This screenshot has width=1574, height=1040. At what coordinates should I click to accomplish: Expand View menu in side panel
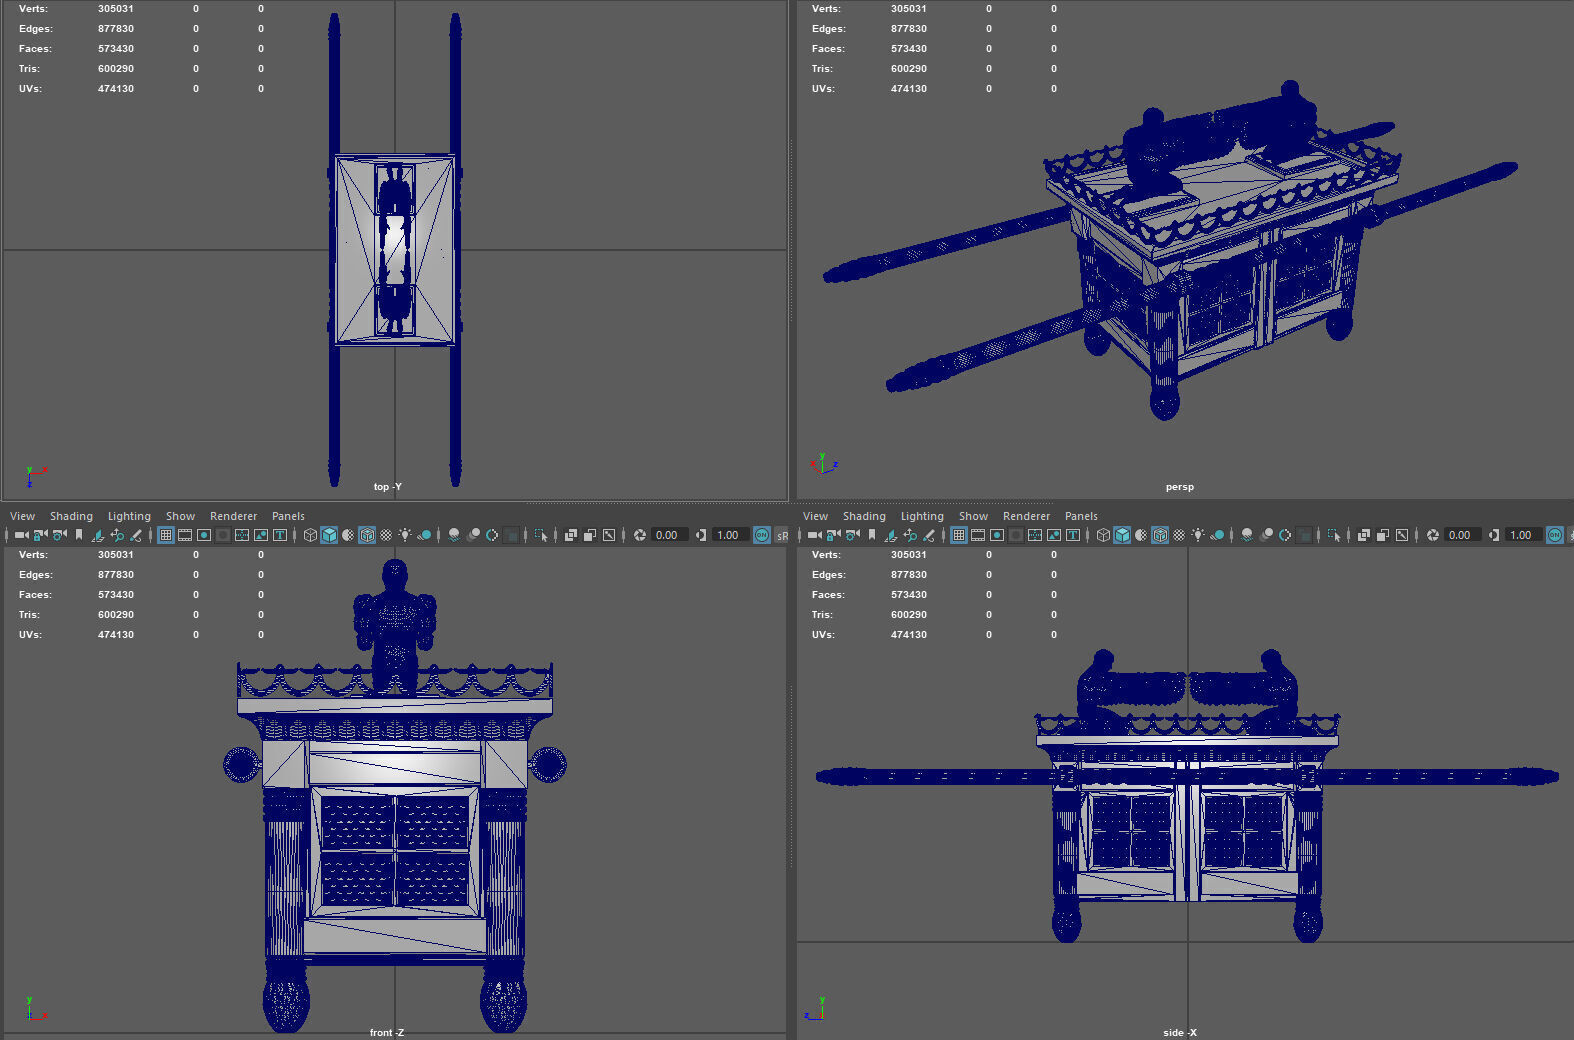[x=815, y=516]
